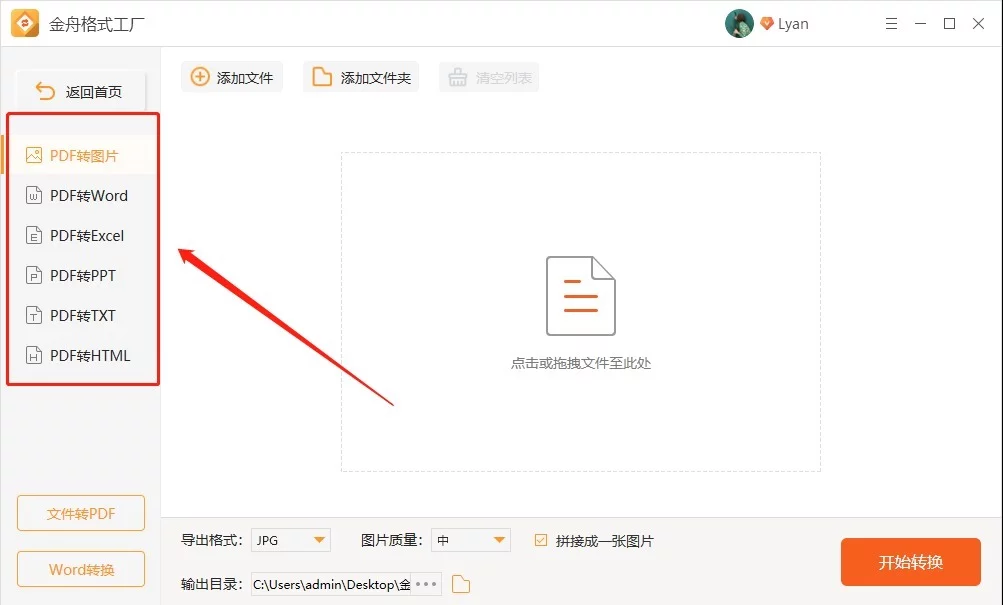Screen dimensions: 1003x605
Task: Open the Word转换 section
Action: (x=81, y=569)
